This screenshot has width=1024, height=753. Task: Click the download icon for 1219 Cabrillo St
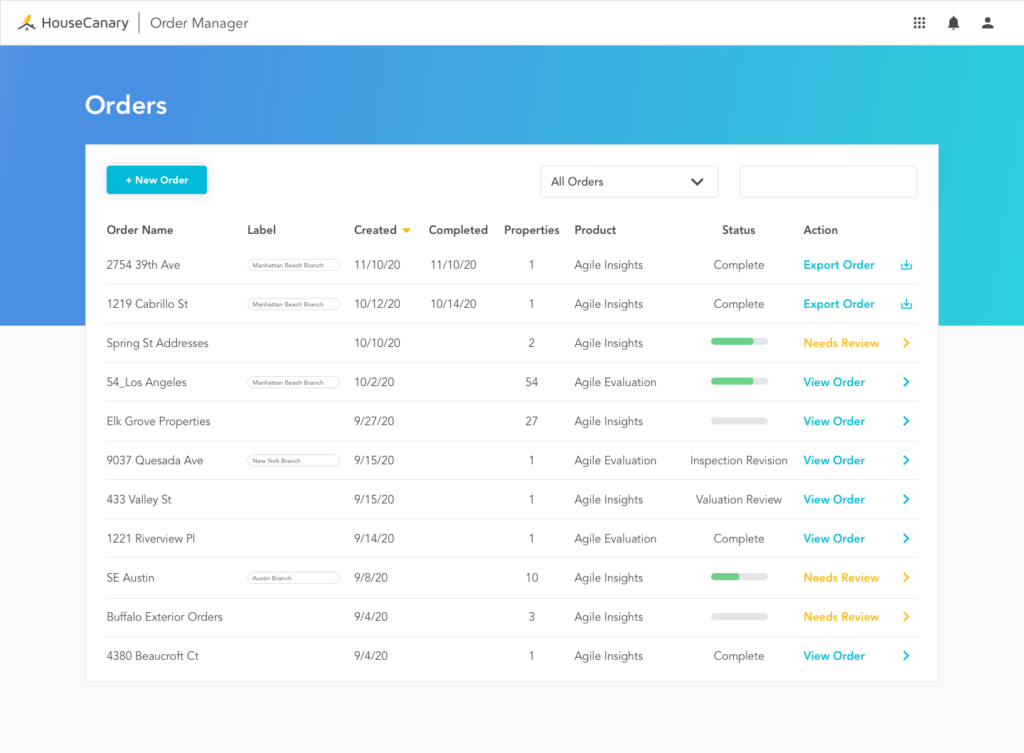click(905, 304)
